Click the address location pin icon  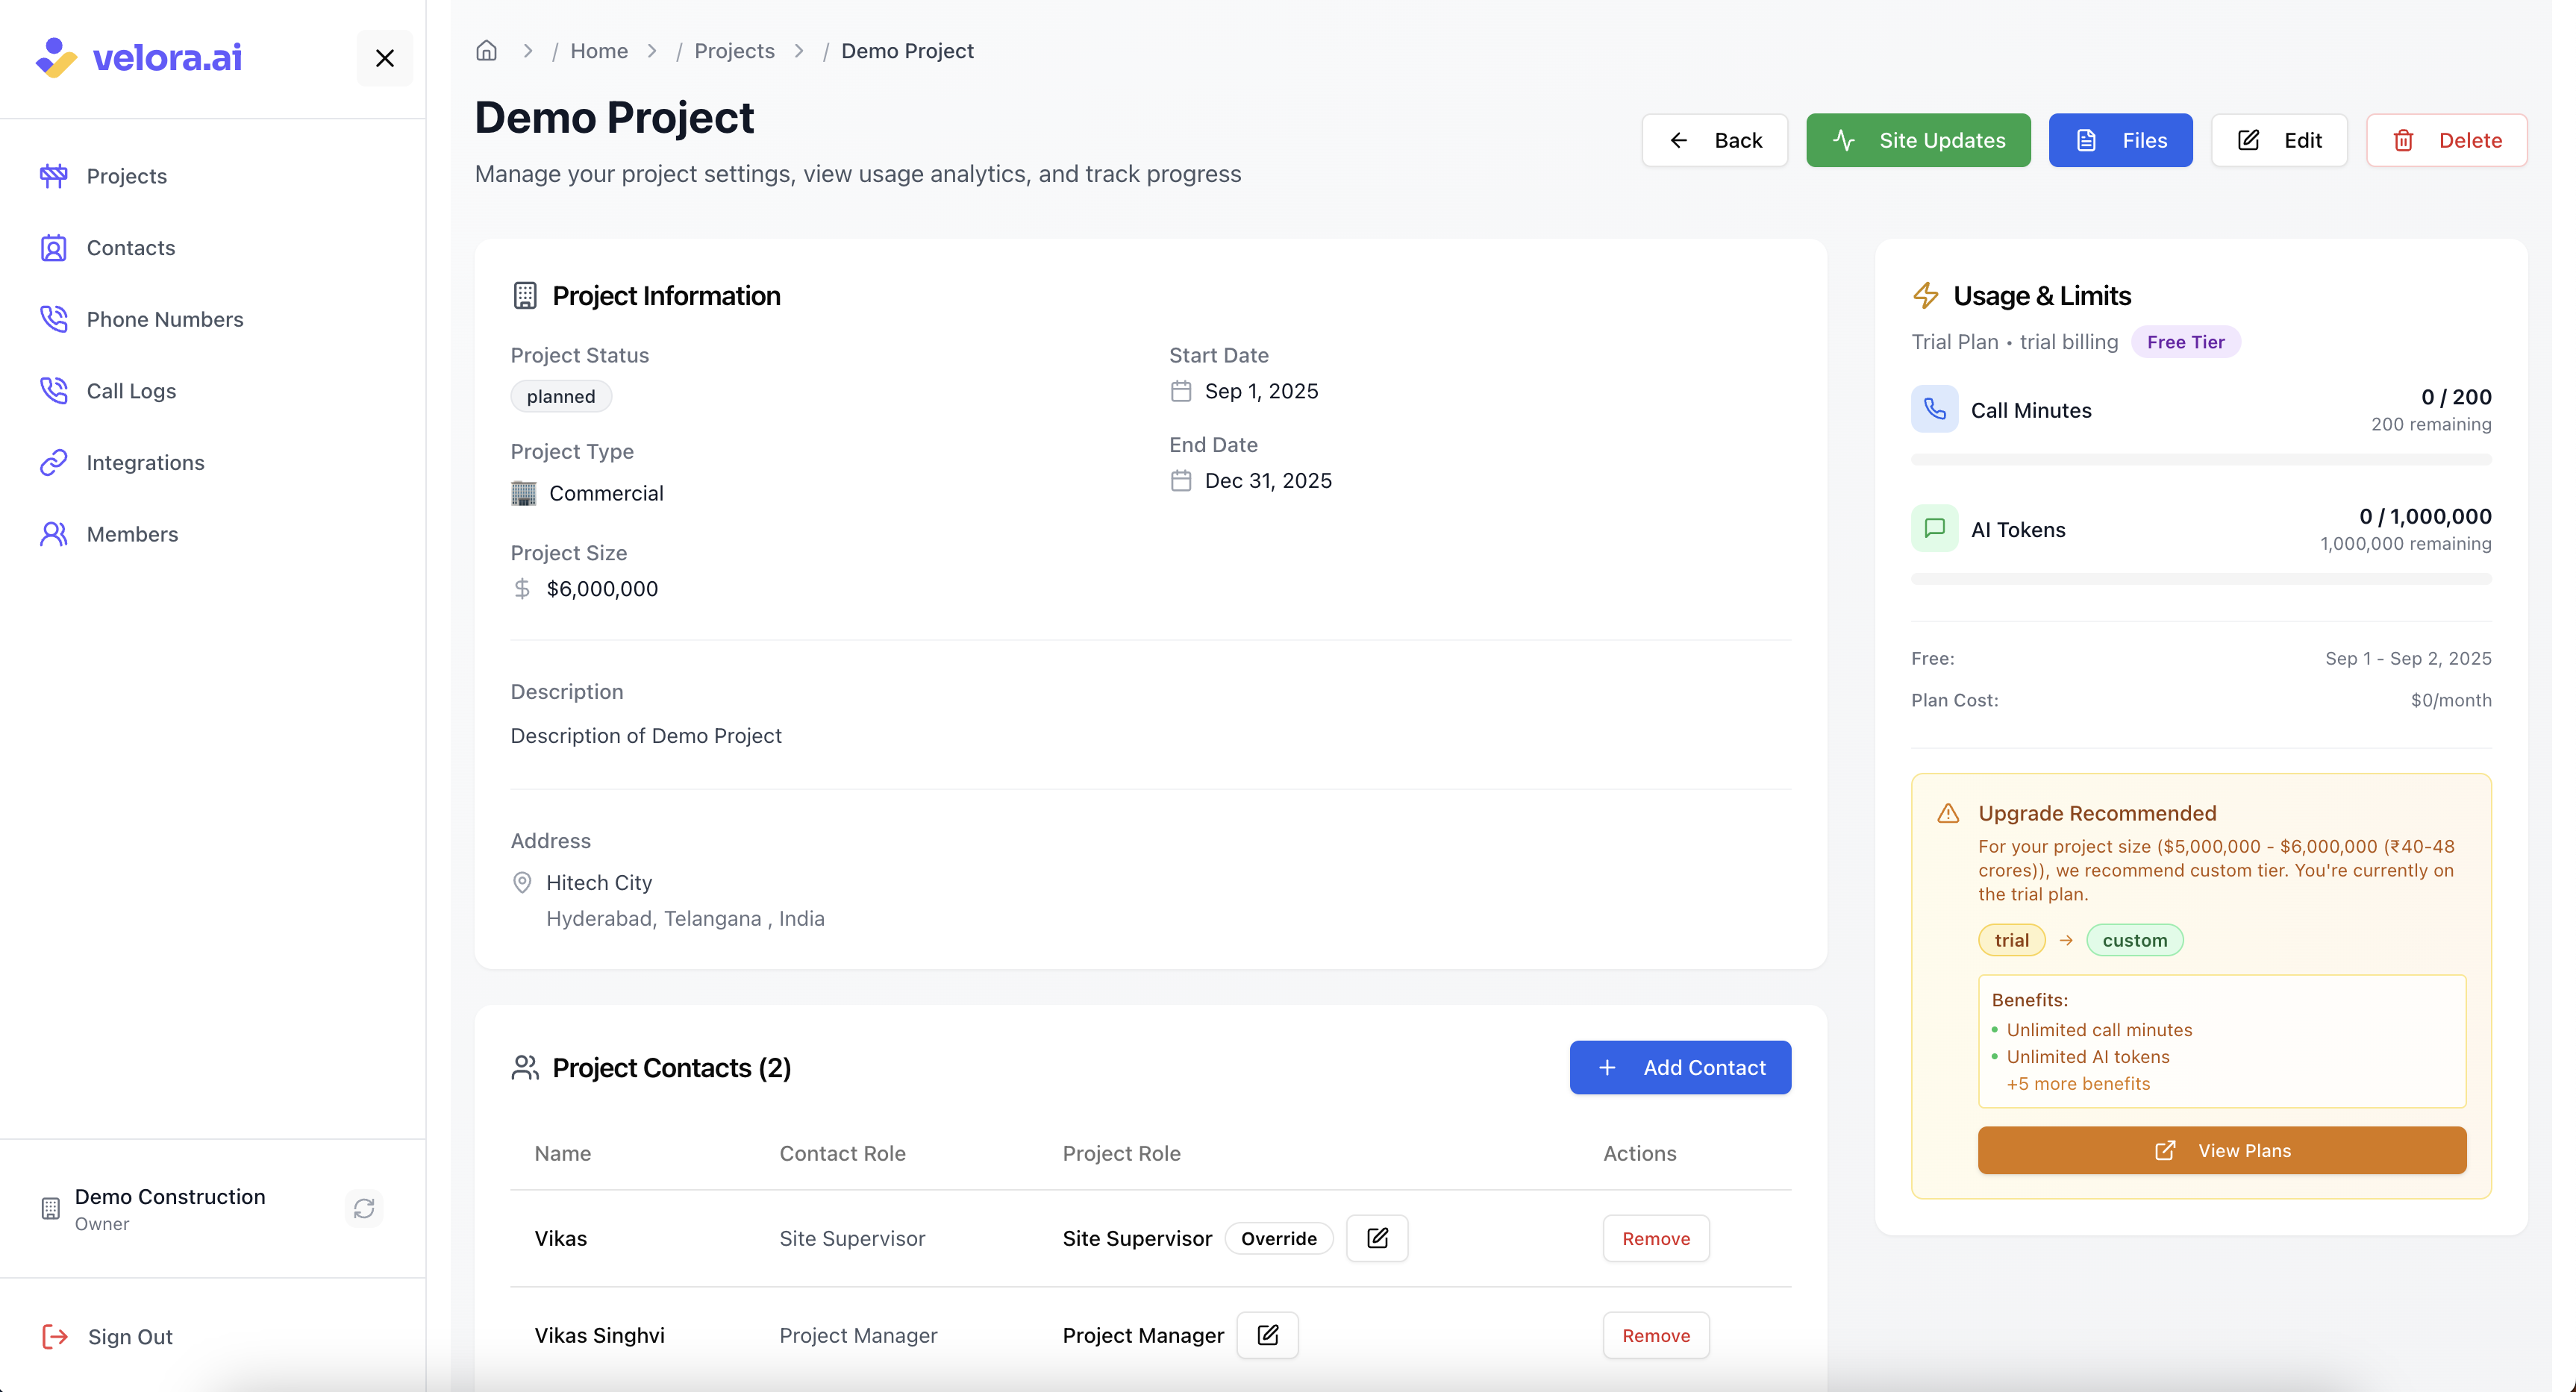pos(522,882)
